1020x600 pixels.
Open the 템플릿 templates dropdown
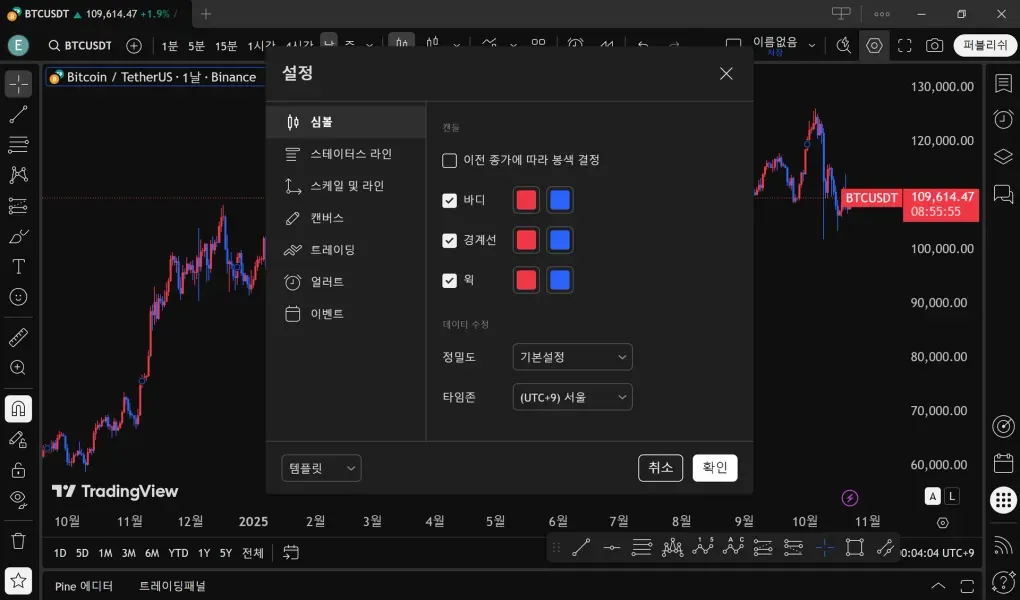click(x=320, y=468)
